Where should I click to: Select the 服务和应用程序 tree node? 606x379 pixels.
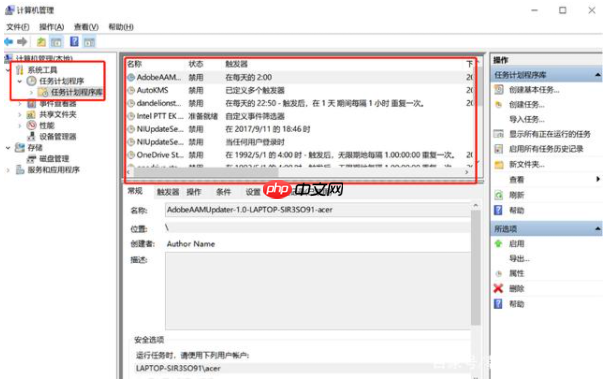53,170
